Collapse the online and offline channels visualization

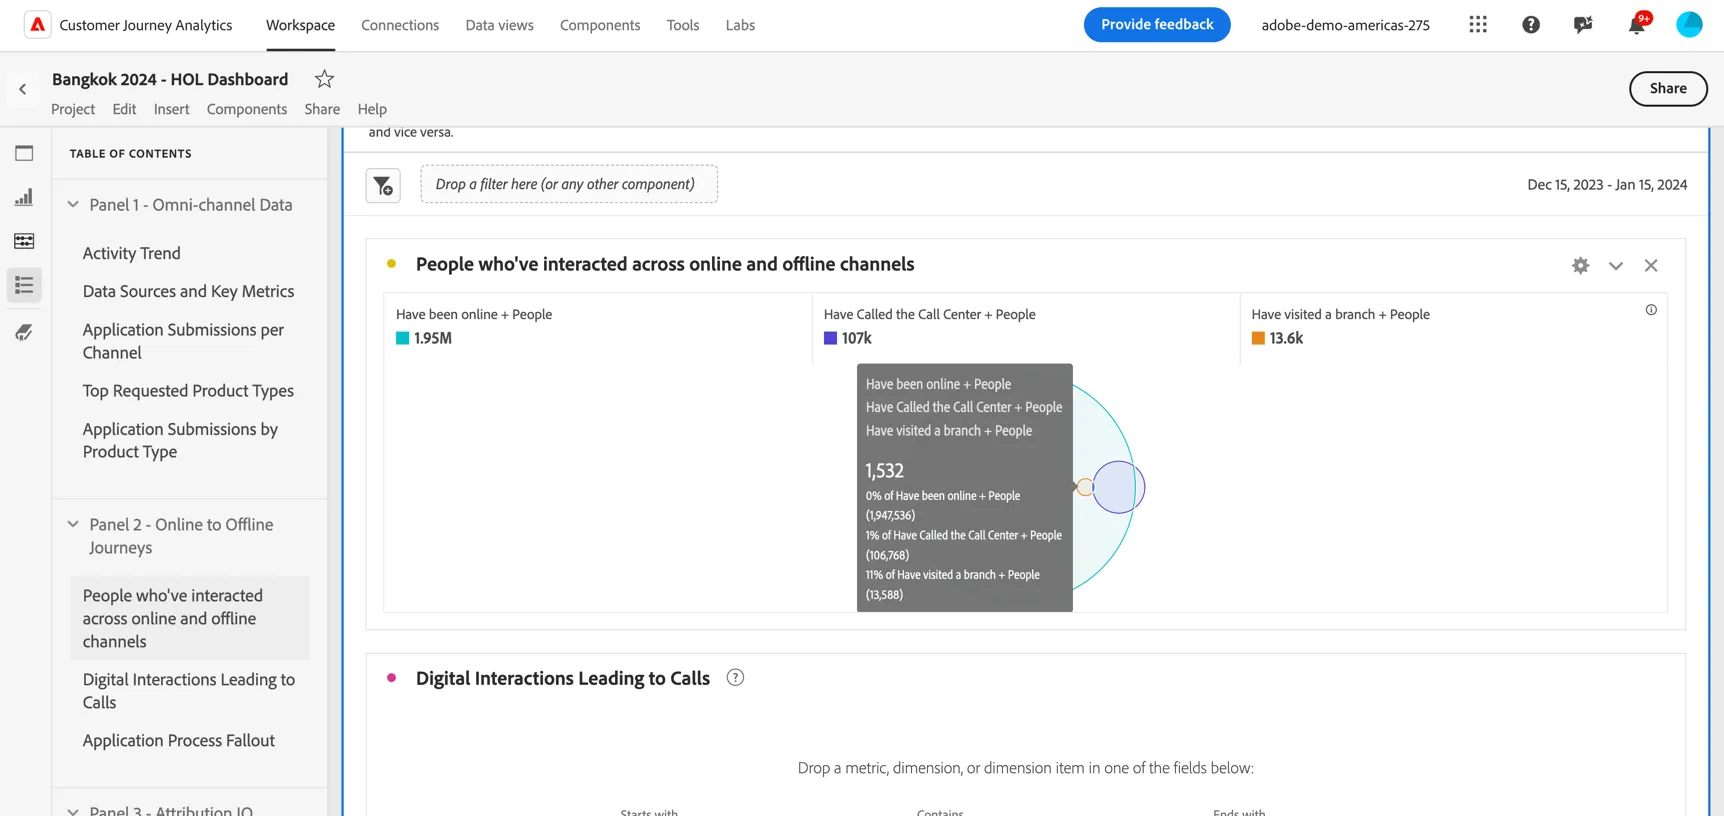[x=1616, y=265]
